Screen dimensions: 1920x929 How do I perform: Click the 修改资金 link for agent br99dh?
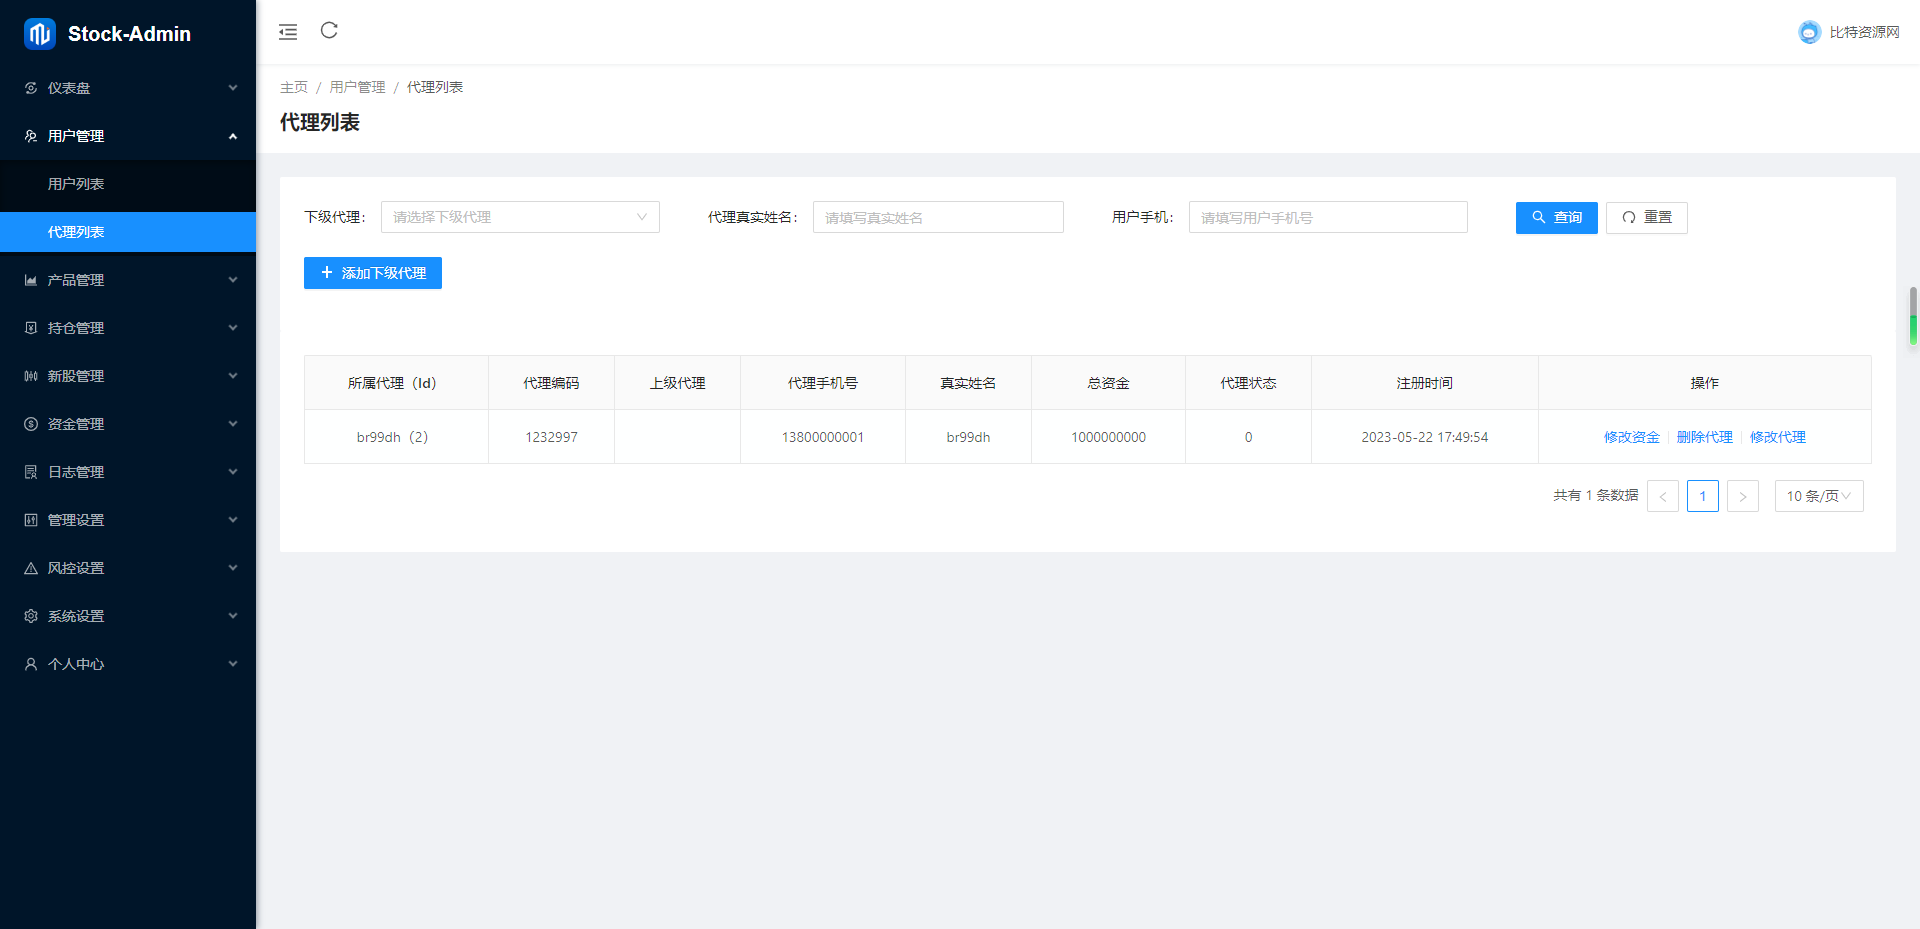[1630, 437]
